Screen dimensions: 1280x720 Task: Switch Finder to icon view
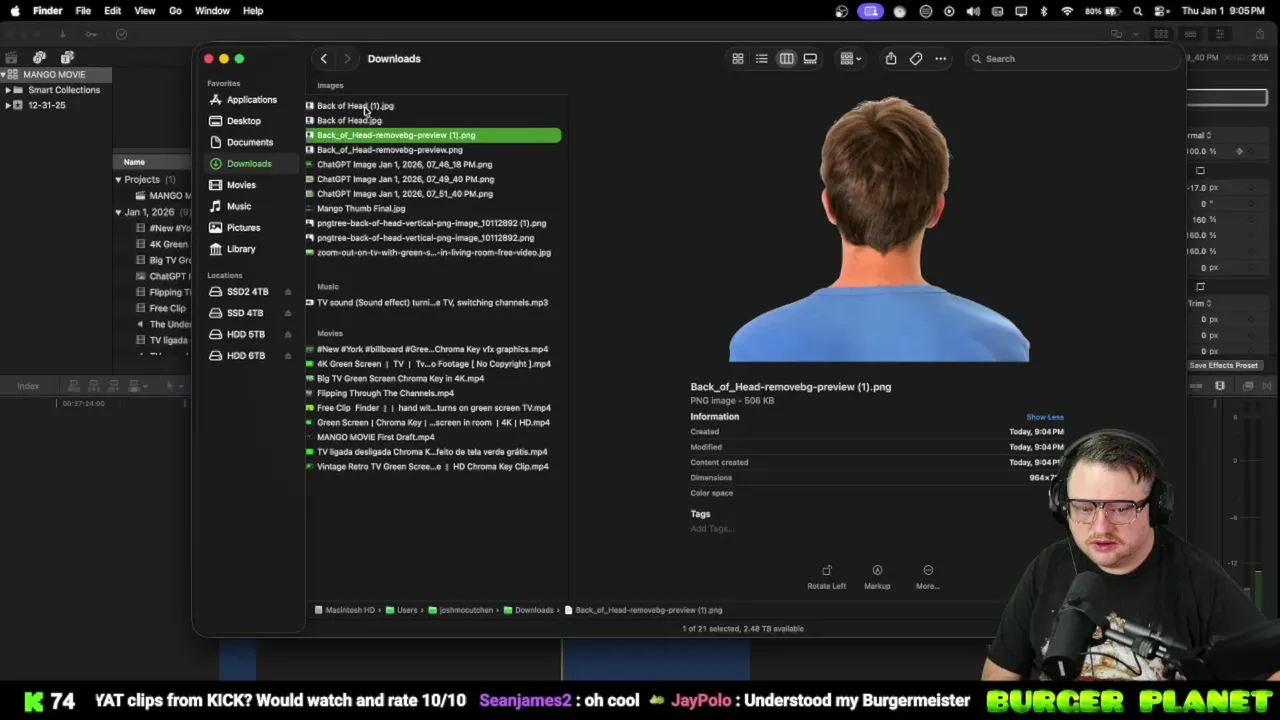738,59
